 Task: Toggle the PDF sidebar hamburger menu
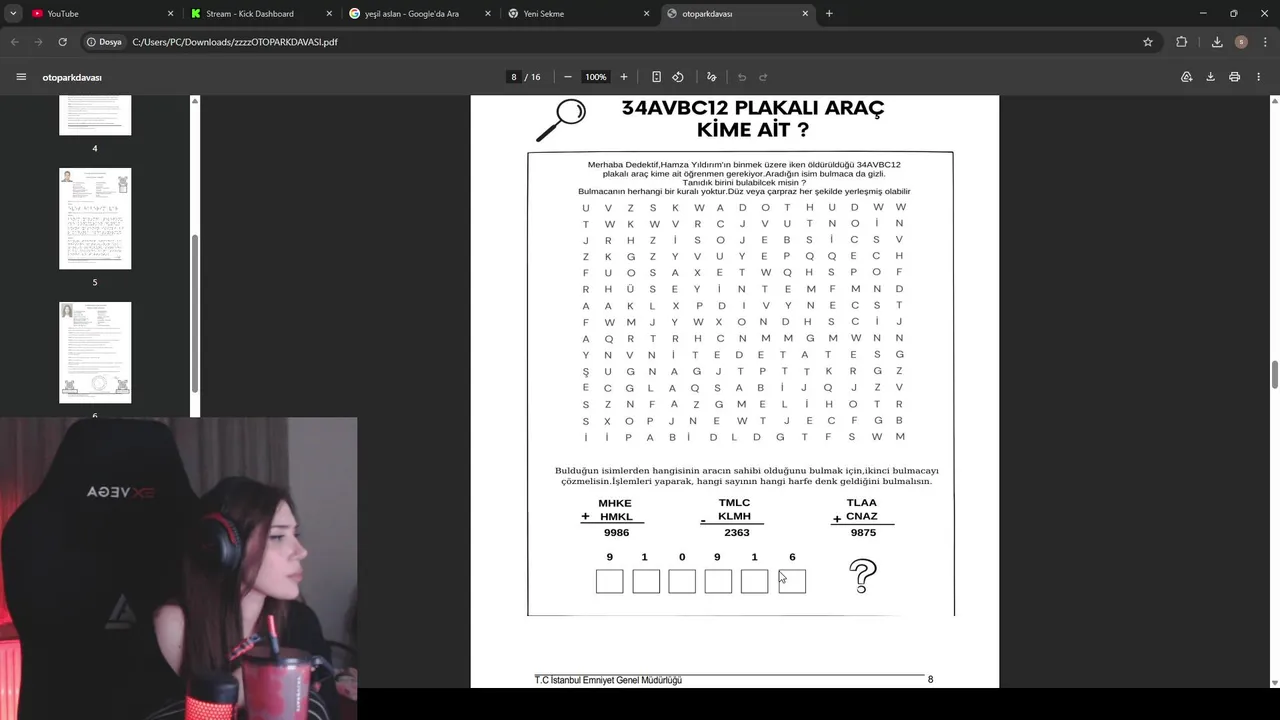pos(21,77)
